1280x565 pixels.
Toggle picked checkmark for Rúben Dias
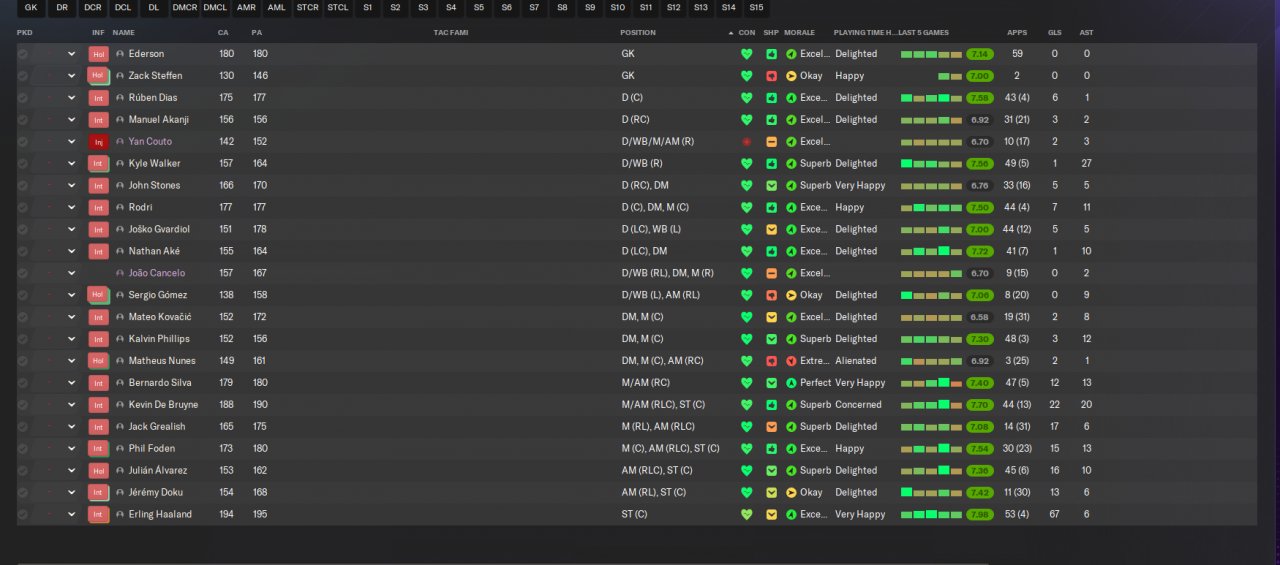[x=23, y=98]
